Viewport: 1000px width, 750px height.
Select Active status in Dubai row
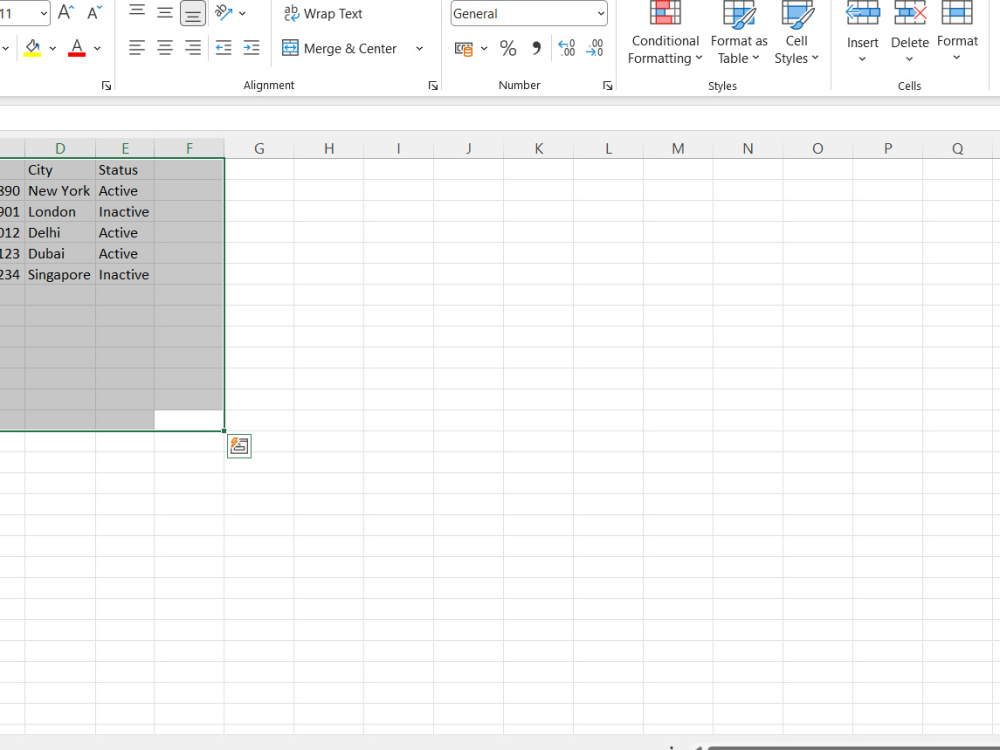click(x=125, y=254)
